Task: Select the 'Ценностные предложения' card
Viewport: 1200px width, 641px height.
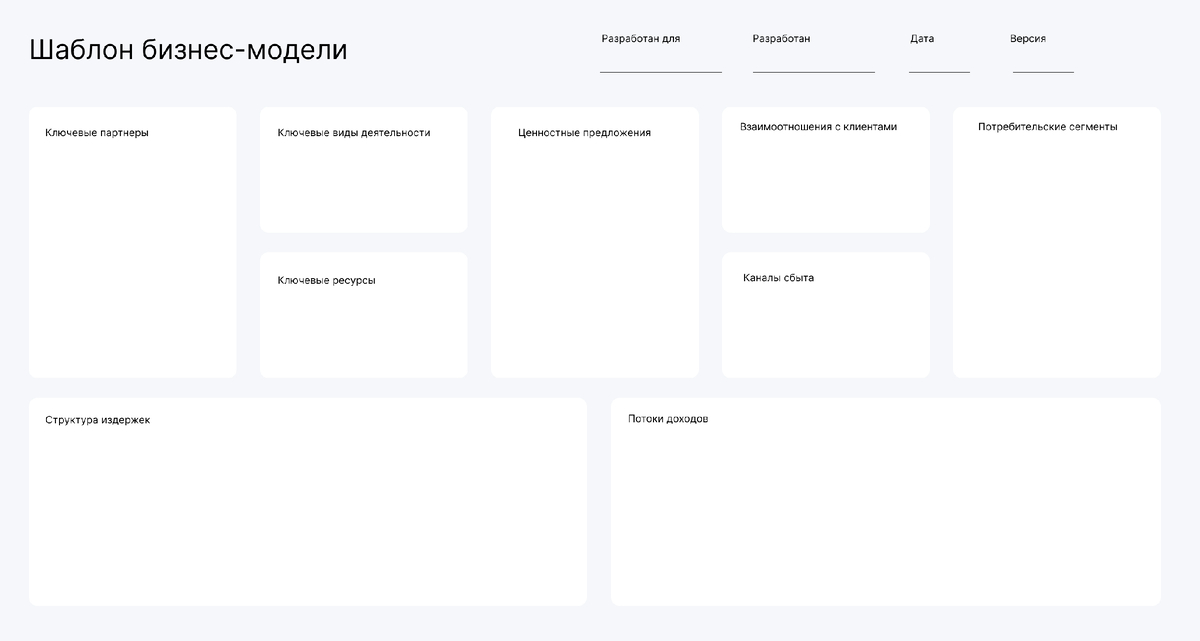Action: 595,242
